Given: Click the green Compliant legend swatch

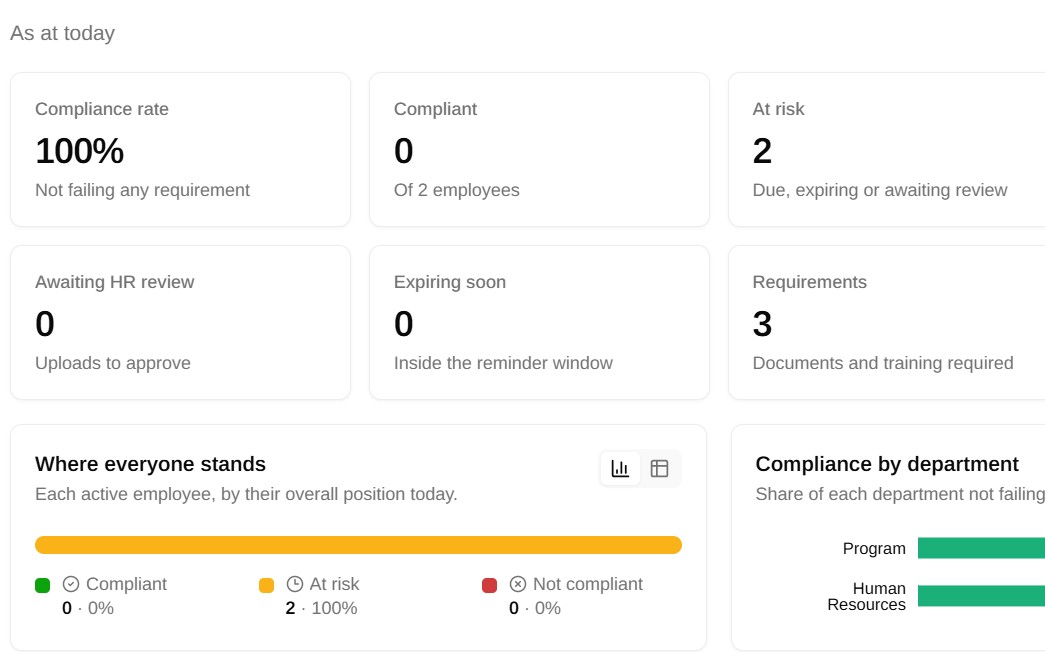Looking at the screenshot, I should tap(43, 585).
